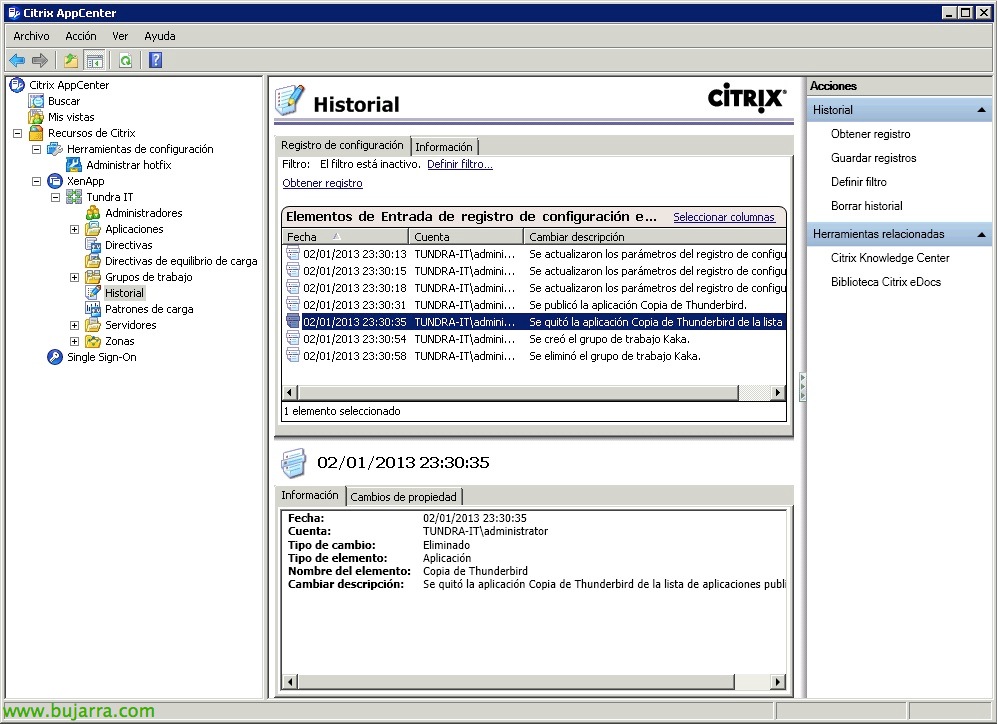Expand the Aplicaciones tree node
The image size is (997, 724).
75,229
